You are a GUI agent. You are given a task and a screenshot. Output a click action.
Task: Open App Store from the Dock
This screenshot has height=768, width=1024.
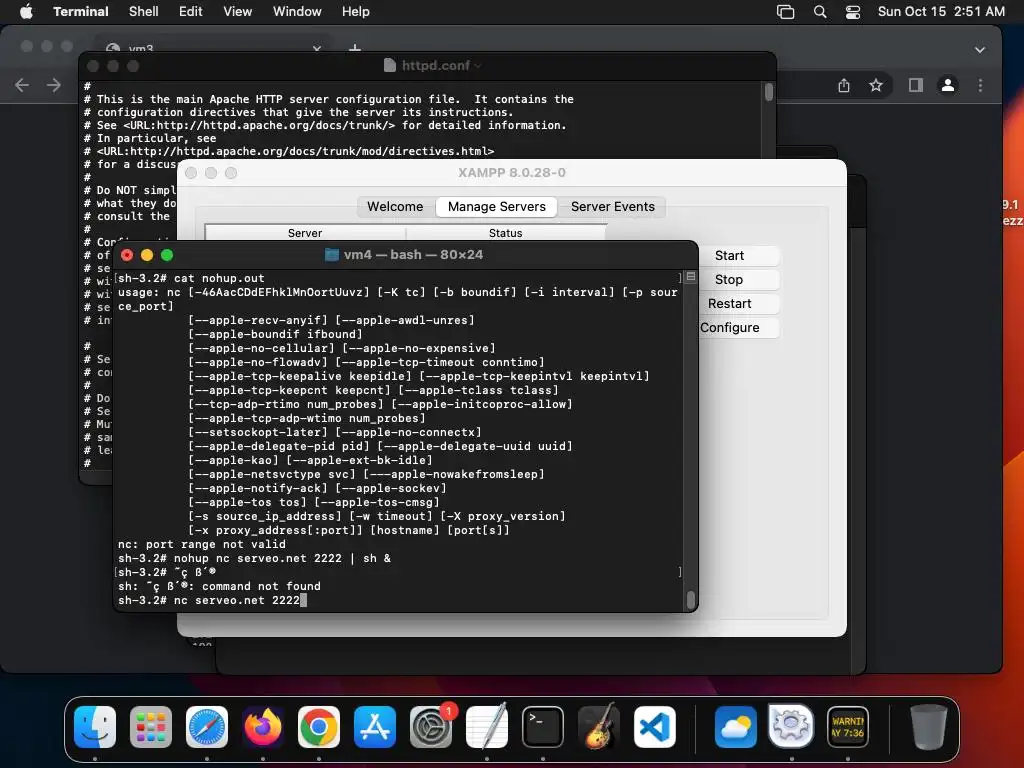(x=375, y=727)
